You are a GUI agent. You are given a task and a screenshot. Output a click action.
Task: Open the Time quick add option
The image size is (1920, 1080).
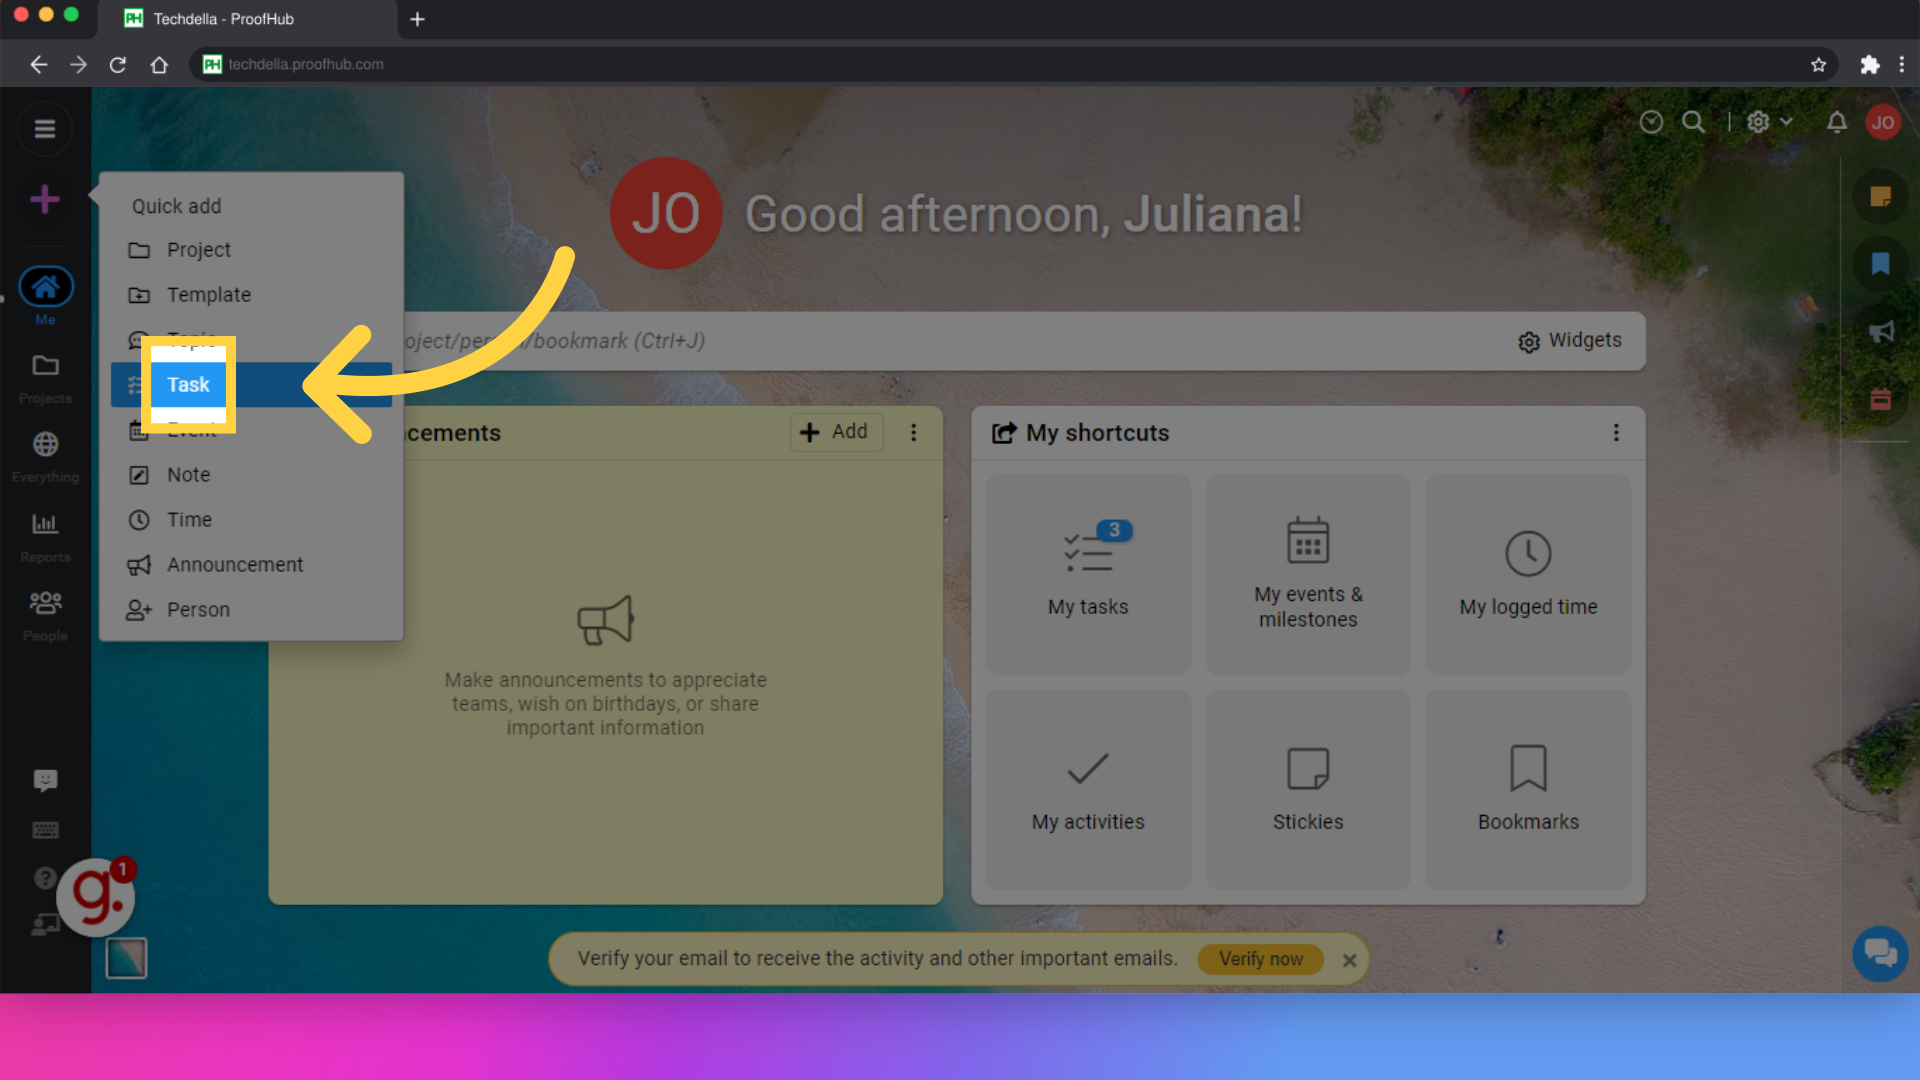click(x=189, y=518)
